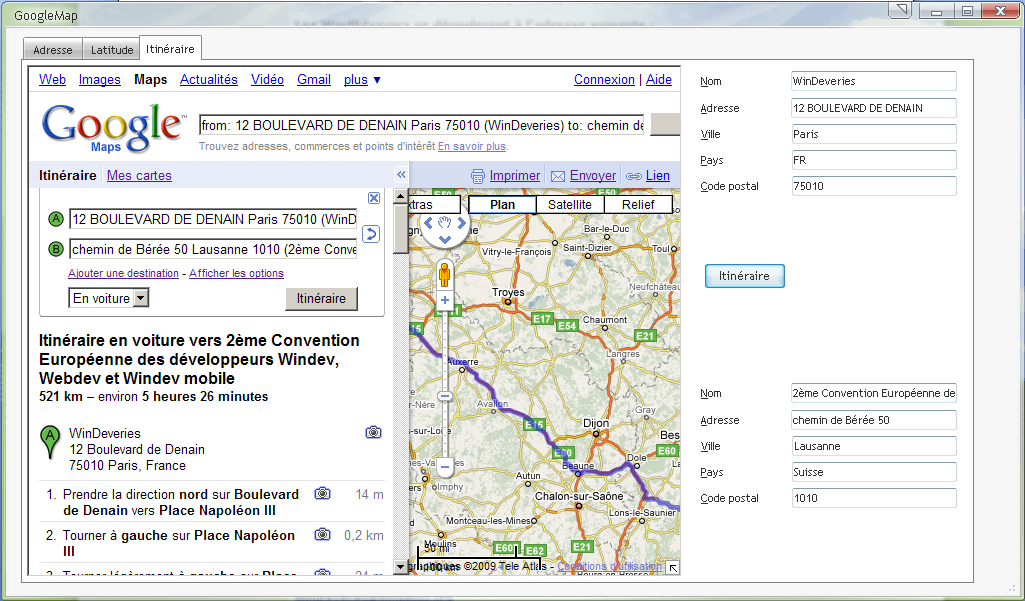Pan the map down with the arrow control
This screenshot has height=601, width=1025.
445,239
